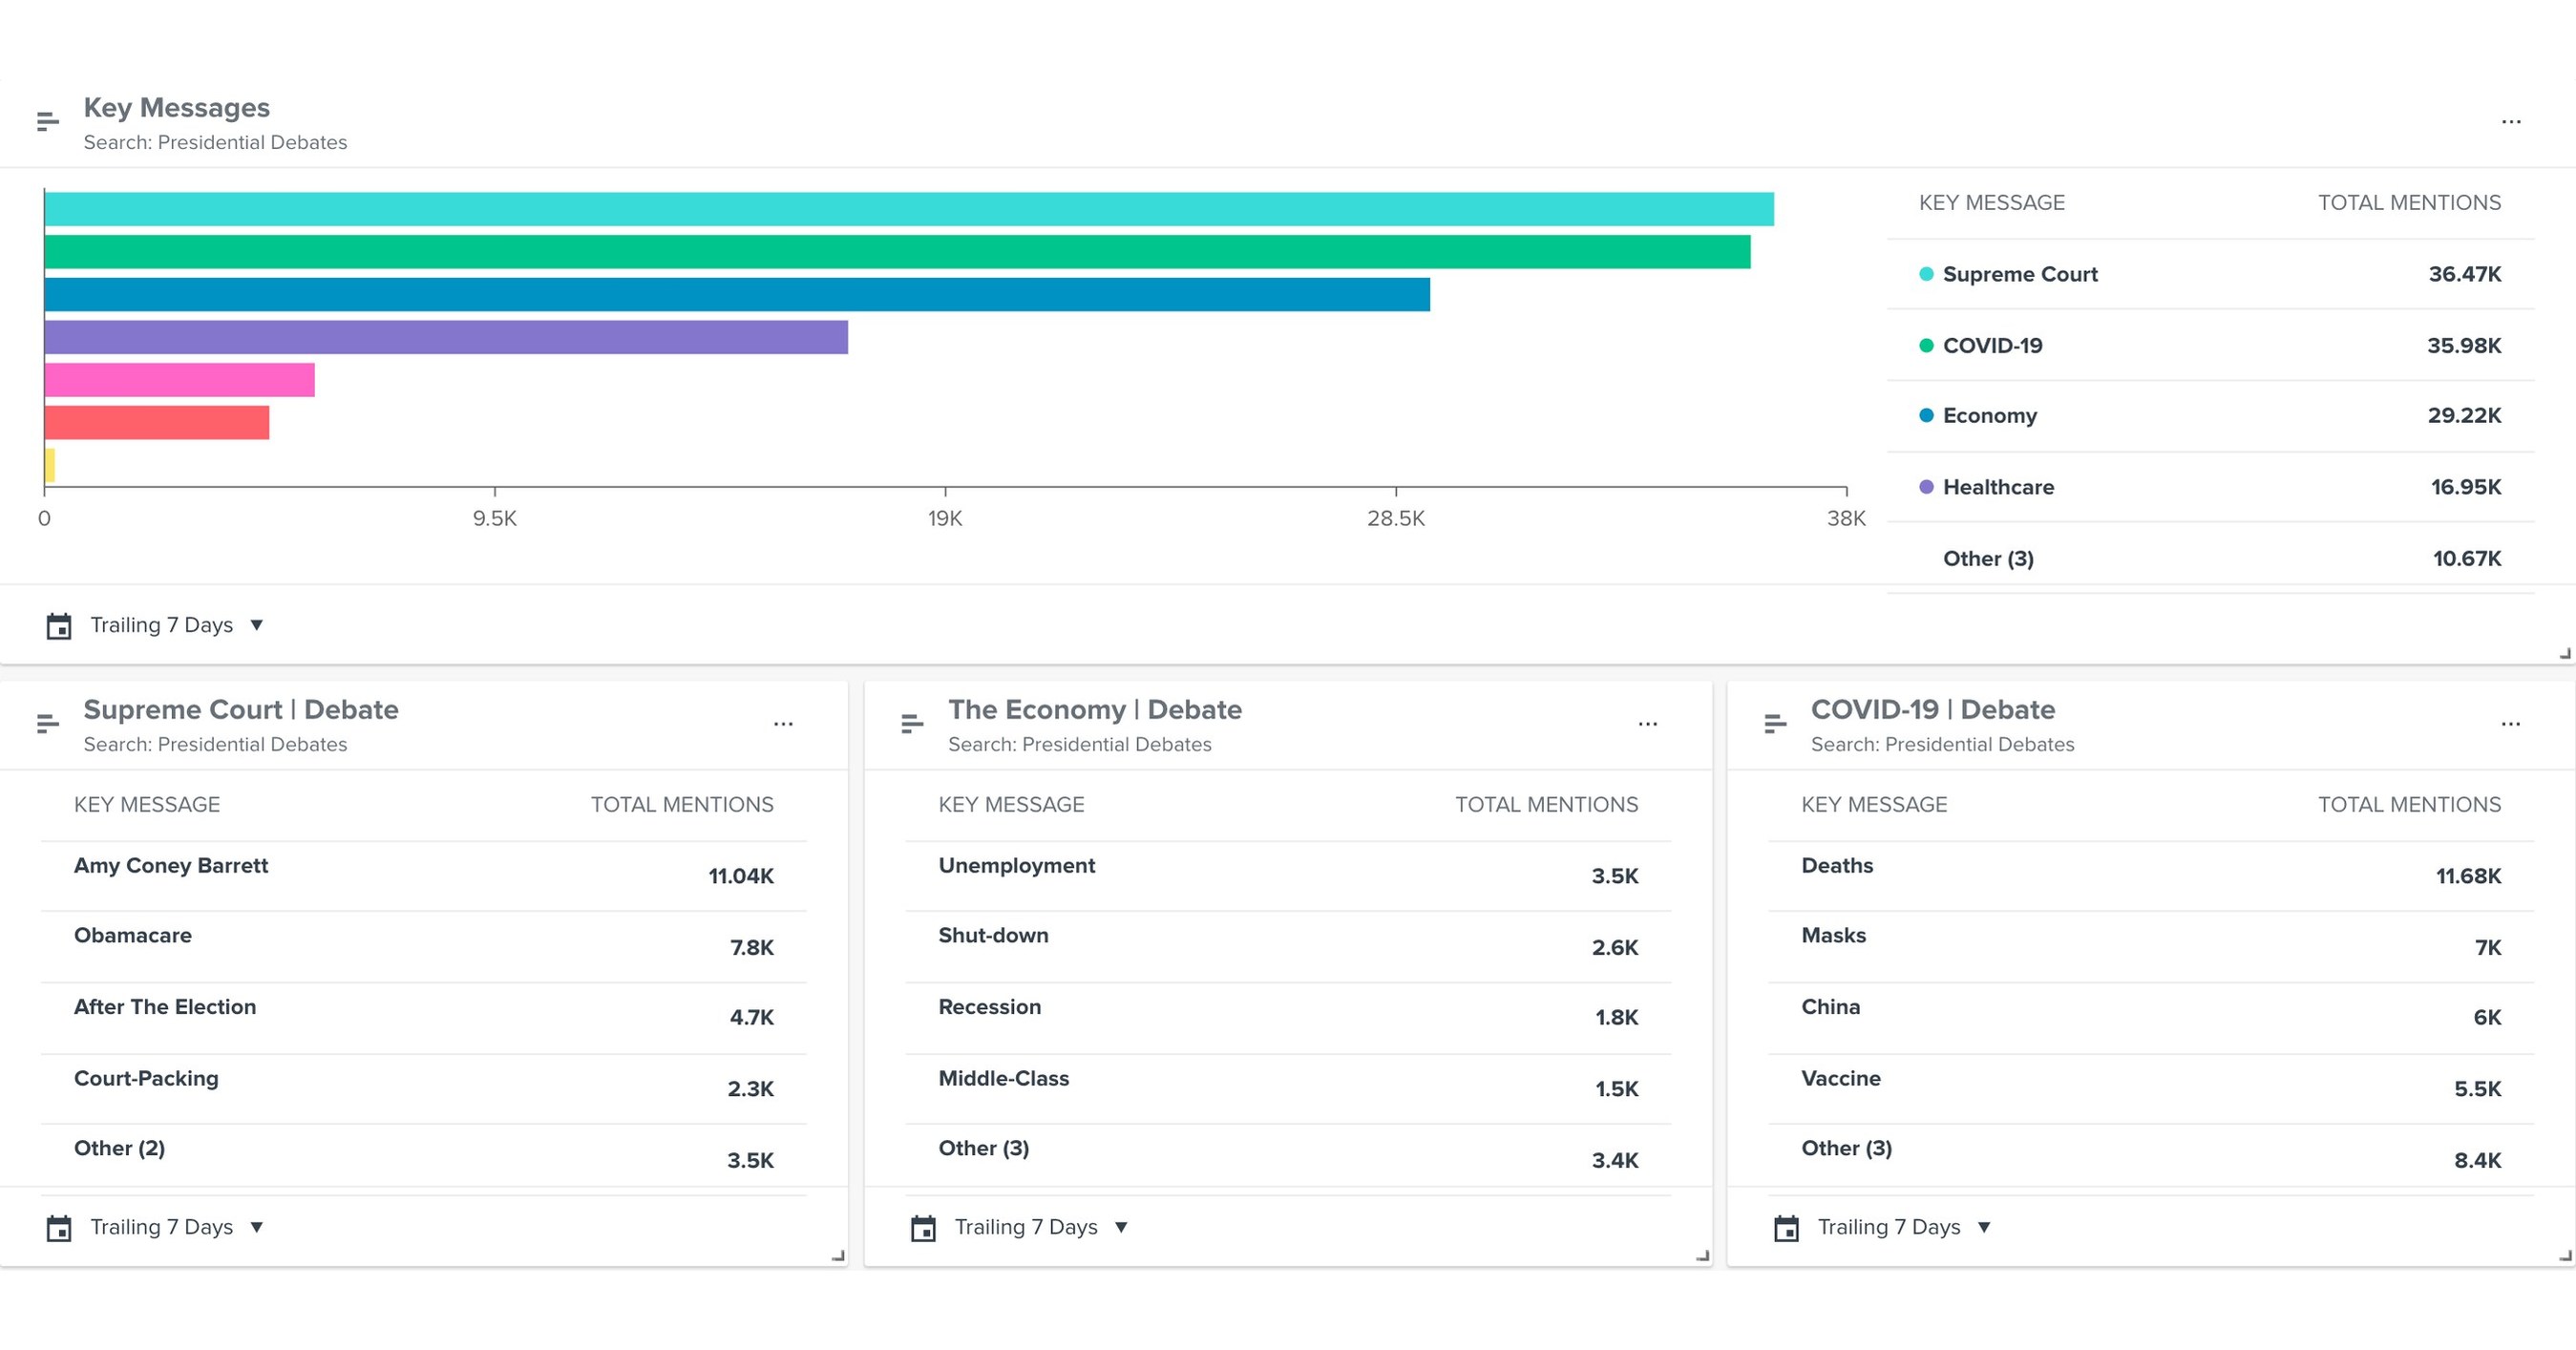Select the Other (3) row in Key Messages legend
This screenshot has height=1350, width=2576.
(x=2200, y=558)
